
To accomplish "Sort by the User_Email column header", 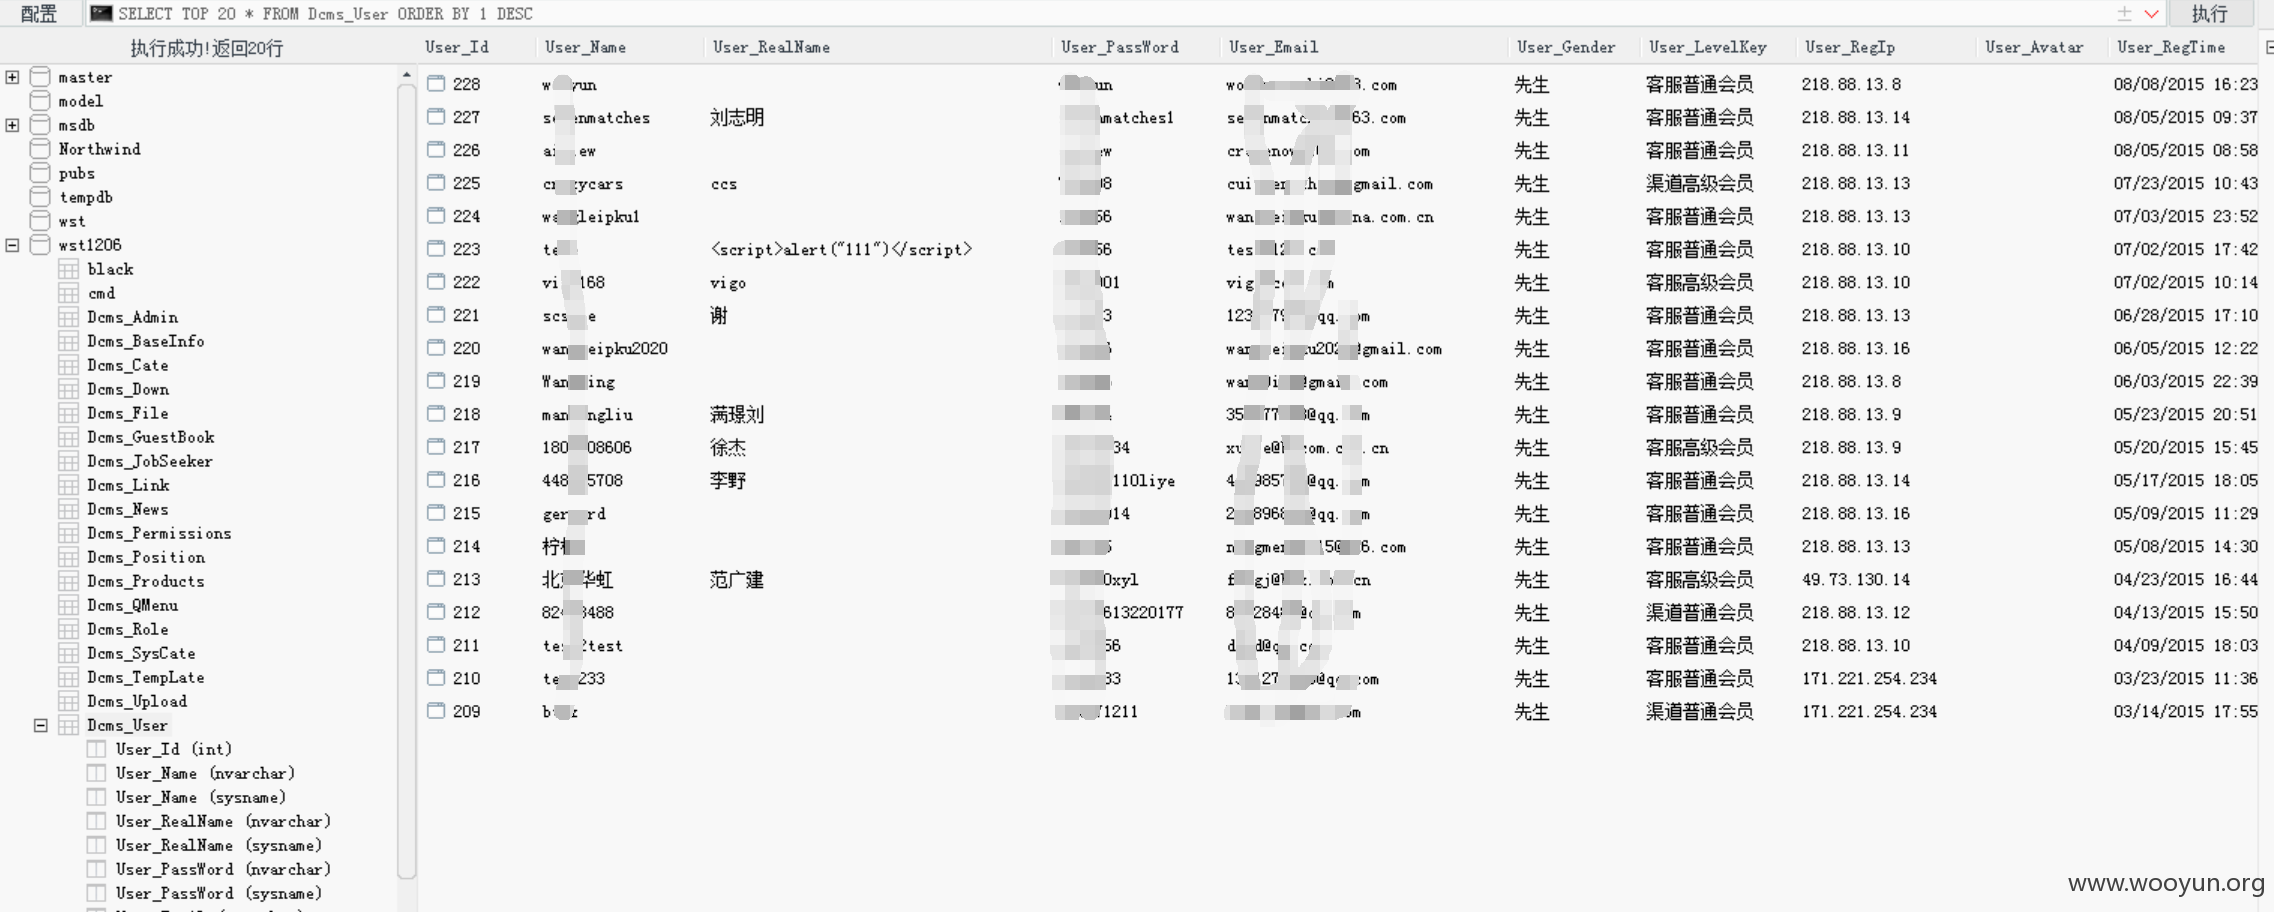I will pyautogui.click(x=1273, y=47).
